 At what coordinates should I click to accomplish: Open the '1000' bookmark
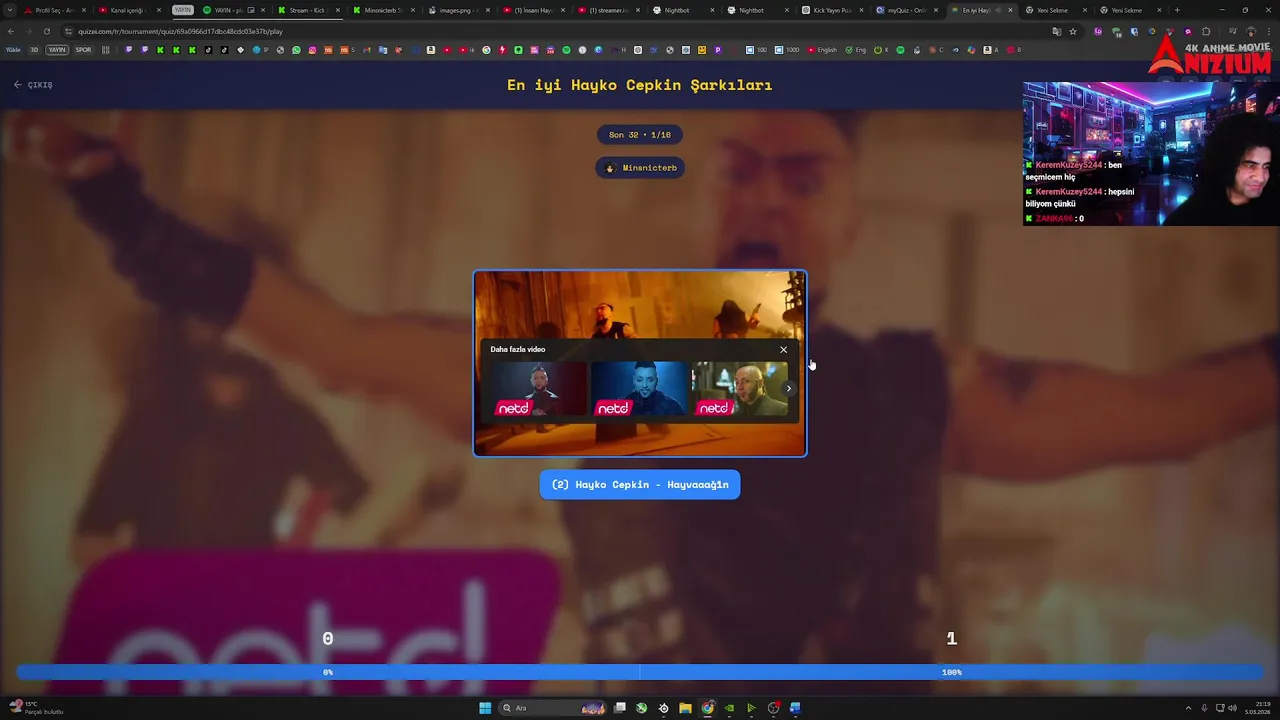pyautogui.click(x=789, y=50)
